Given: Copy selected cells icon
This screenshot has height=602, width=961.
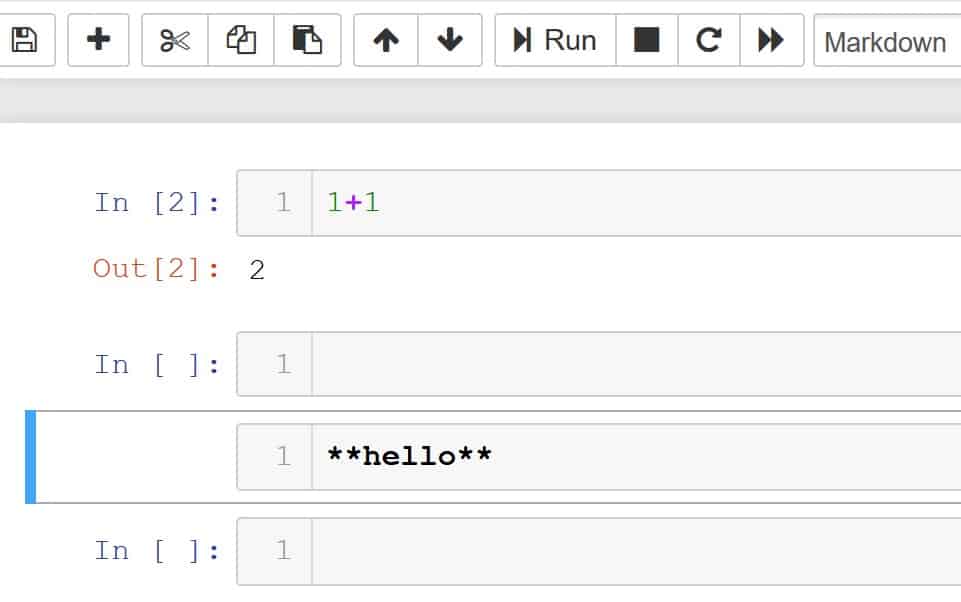Looking at the screenshot, I should [x=241, y=40].
